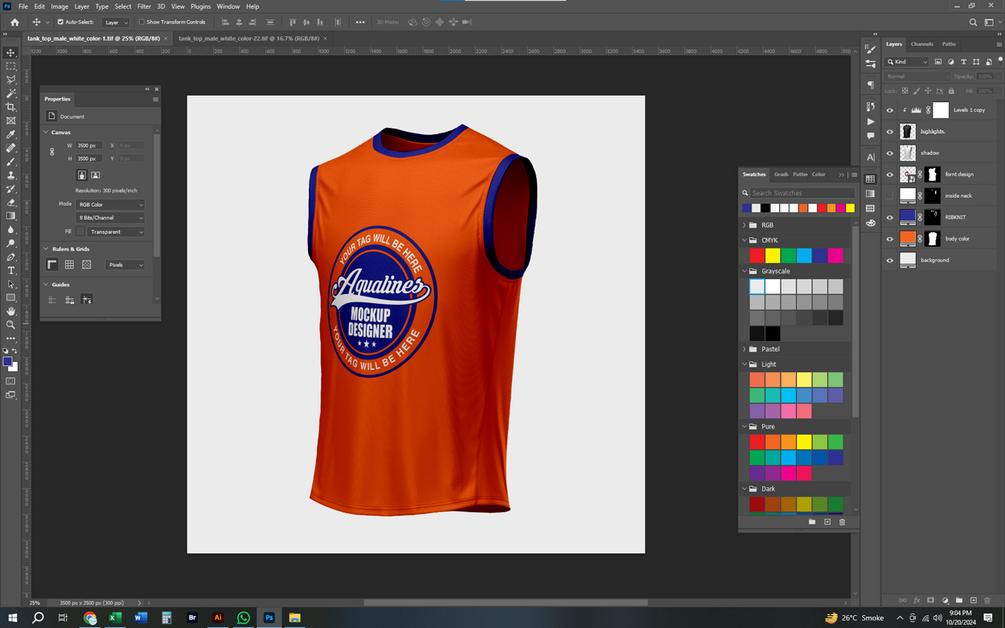Pick the yellow swatch in CMYK group
The height and width of the screenshot is (628, 1005).
coord(773,256)
